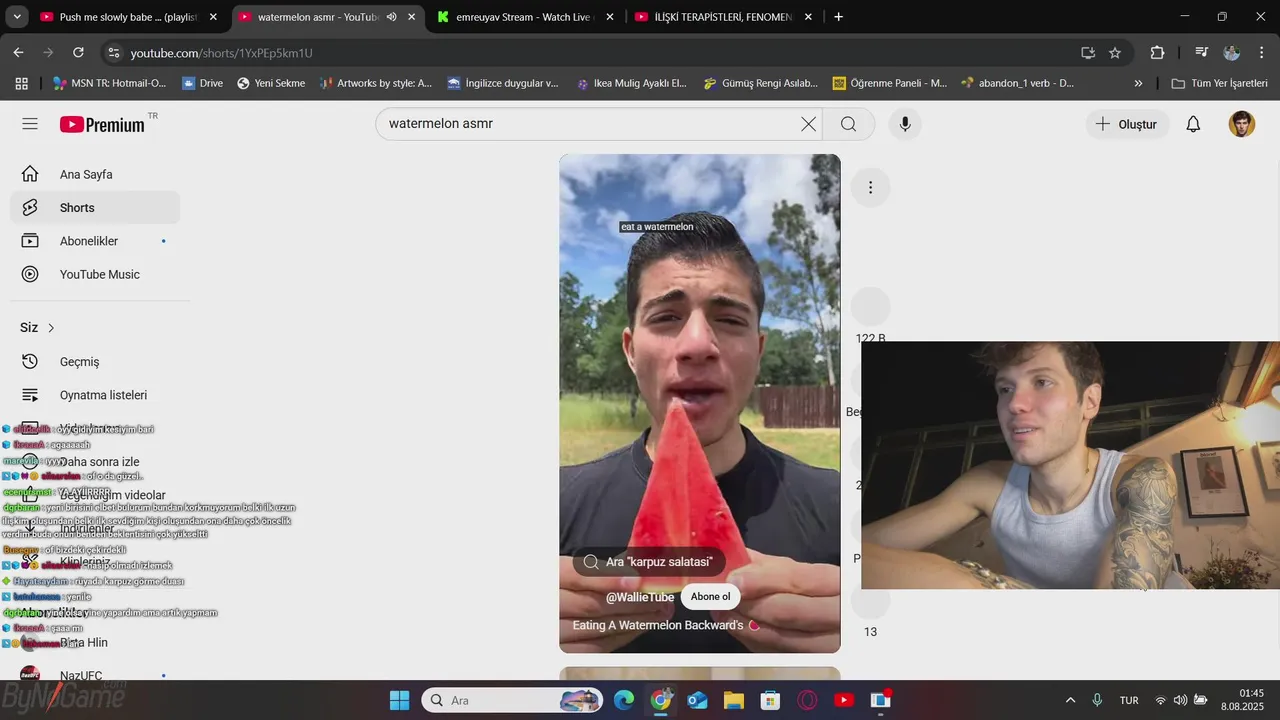The image size is (1280, 720).
Task: Run search with magnifier button
Action: pyautogui.click(x=848, y=124)
